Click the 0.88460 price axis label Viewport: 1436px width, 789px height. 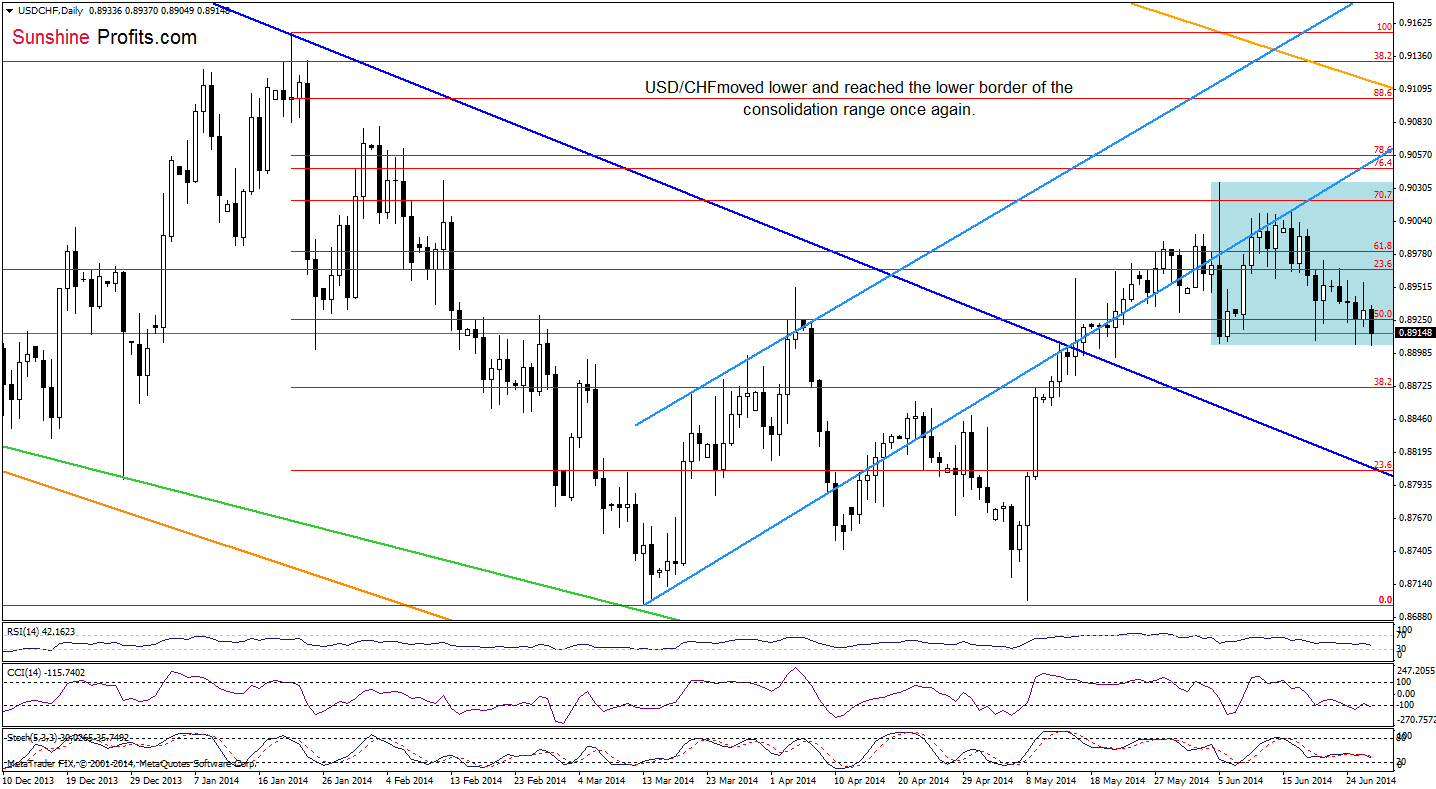click(x=1415, y=419)
